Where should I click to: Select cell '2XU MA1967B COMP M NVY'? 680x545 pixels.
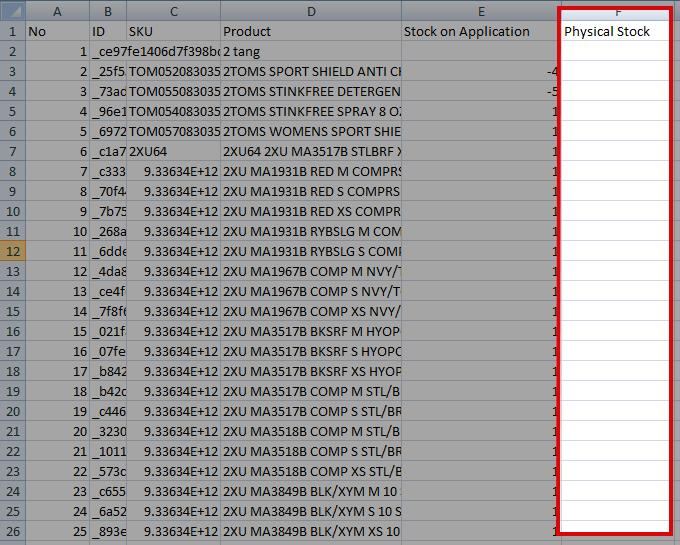coord(311,271)
